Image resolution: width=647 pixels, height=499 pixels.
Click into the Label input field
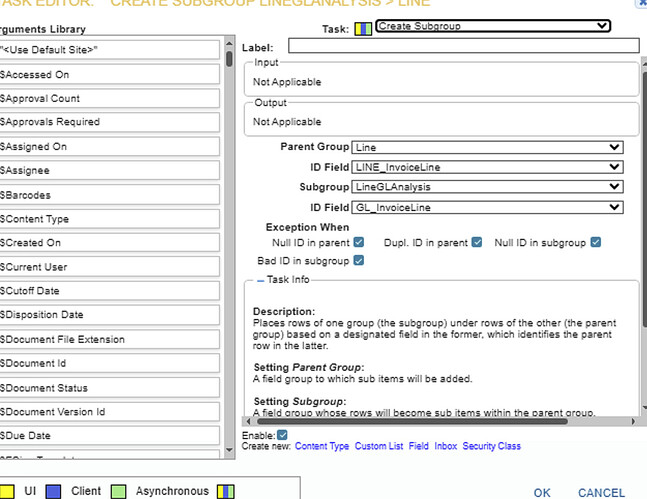[464, 45]
